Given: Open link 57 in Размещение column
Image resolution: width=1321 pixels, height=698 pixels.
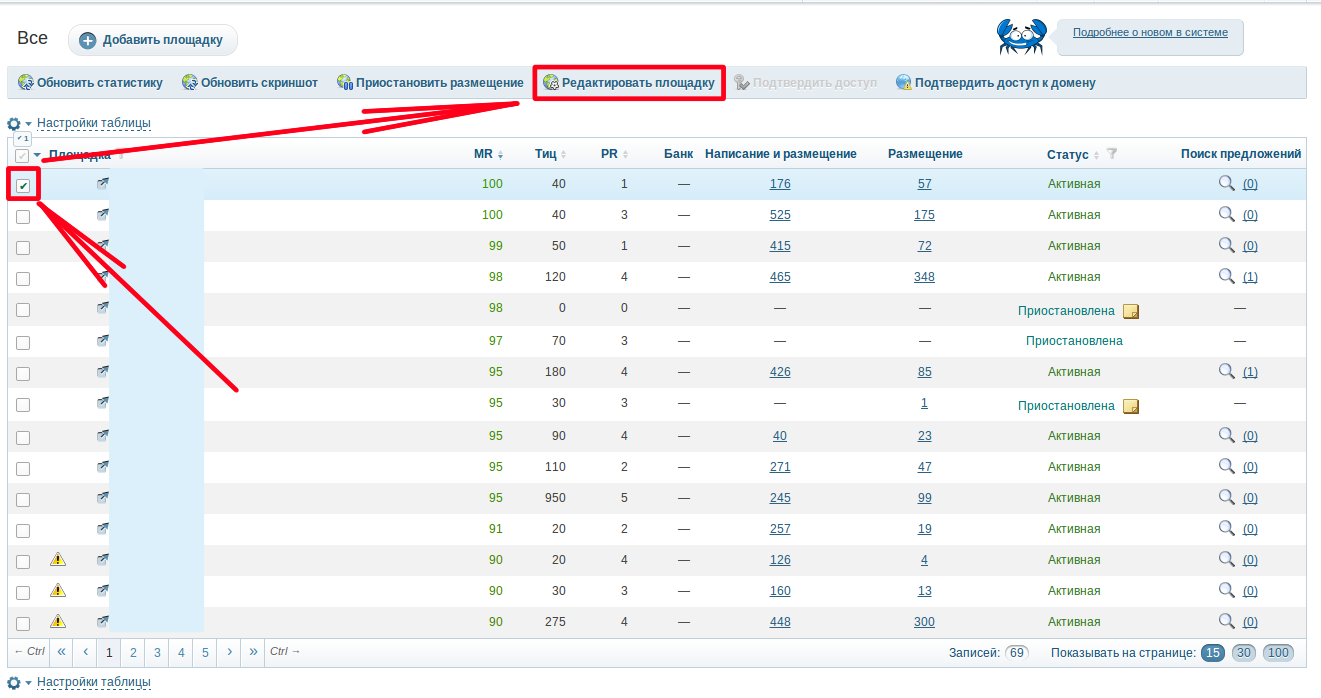Looking at the screenshot, I should click(924, 184).
